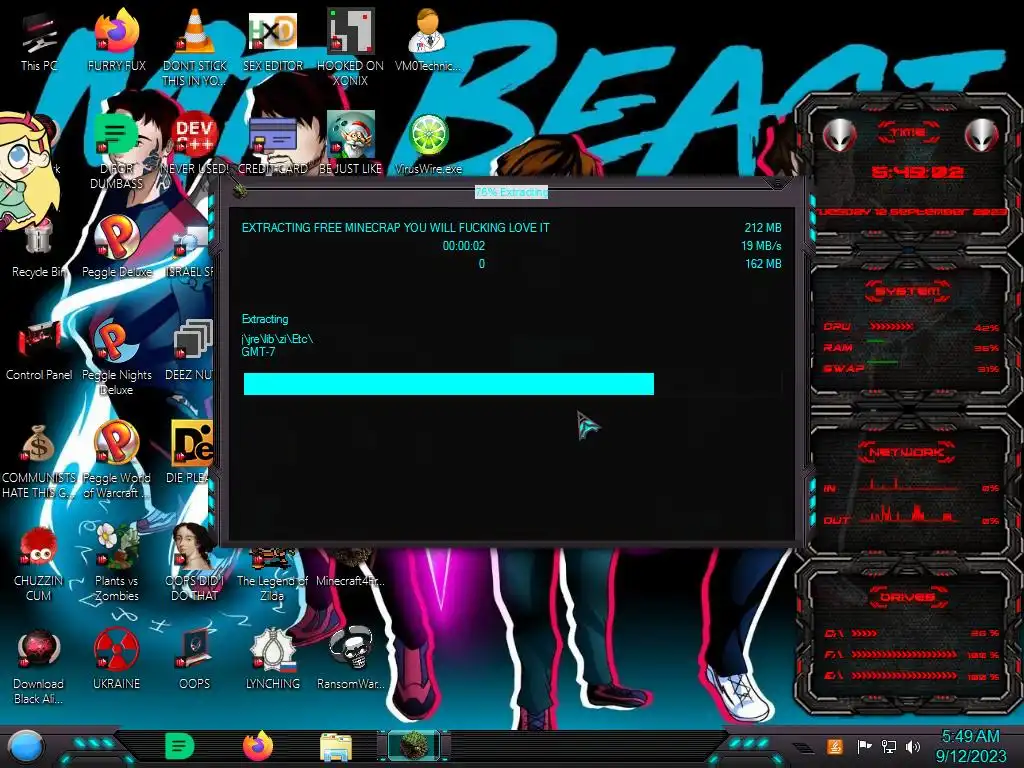1024x768 pixels.
Task: Close the extracting window
Action: click(x=777, y=184)
